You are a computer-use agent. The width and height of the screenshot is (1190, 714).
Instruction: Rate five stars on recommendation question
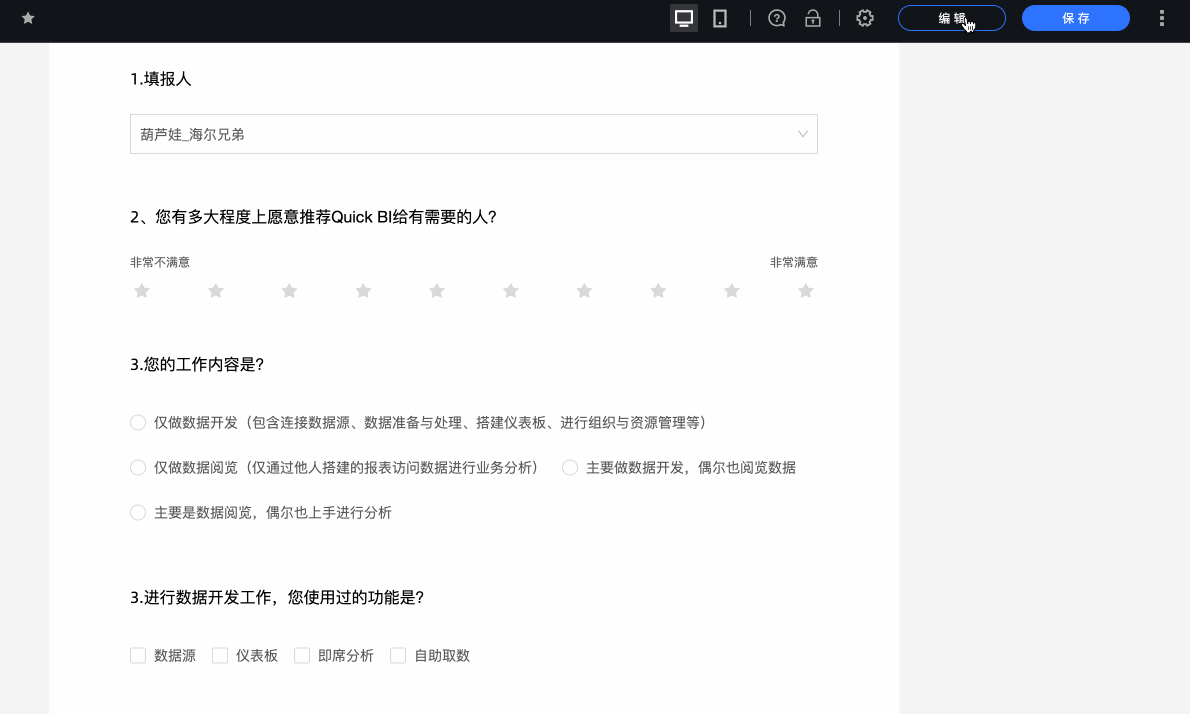pyautogui.click(x=436, y=290)
